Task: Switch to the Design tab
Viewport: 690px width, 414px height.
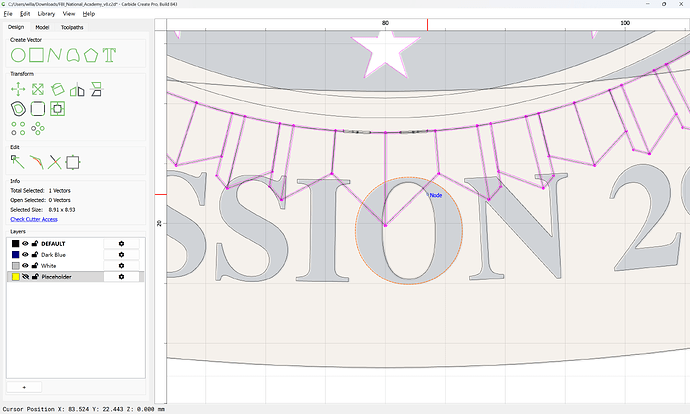Action: (16, 27)
